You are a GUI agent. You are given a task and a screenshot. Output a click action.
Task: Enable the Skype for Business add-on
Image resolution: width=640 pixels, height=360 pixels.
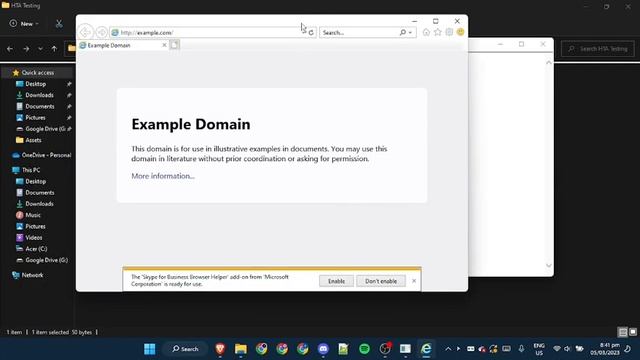(x=336, y=281)
